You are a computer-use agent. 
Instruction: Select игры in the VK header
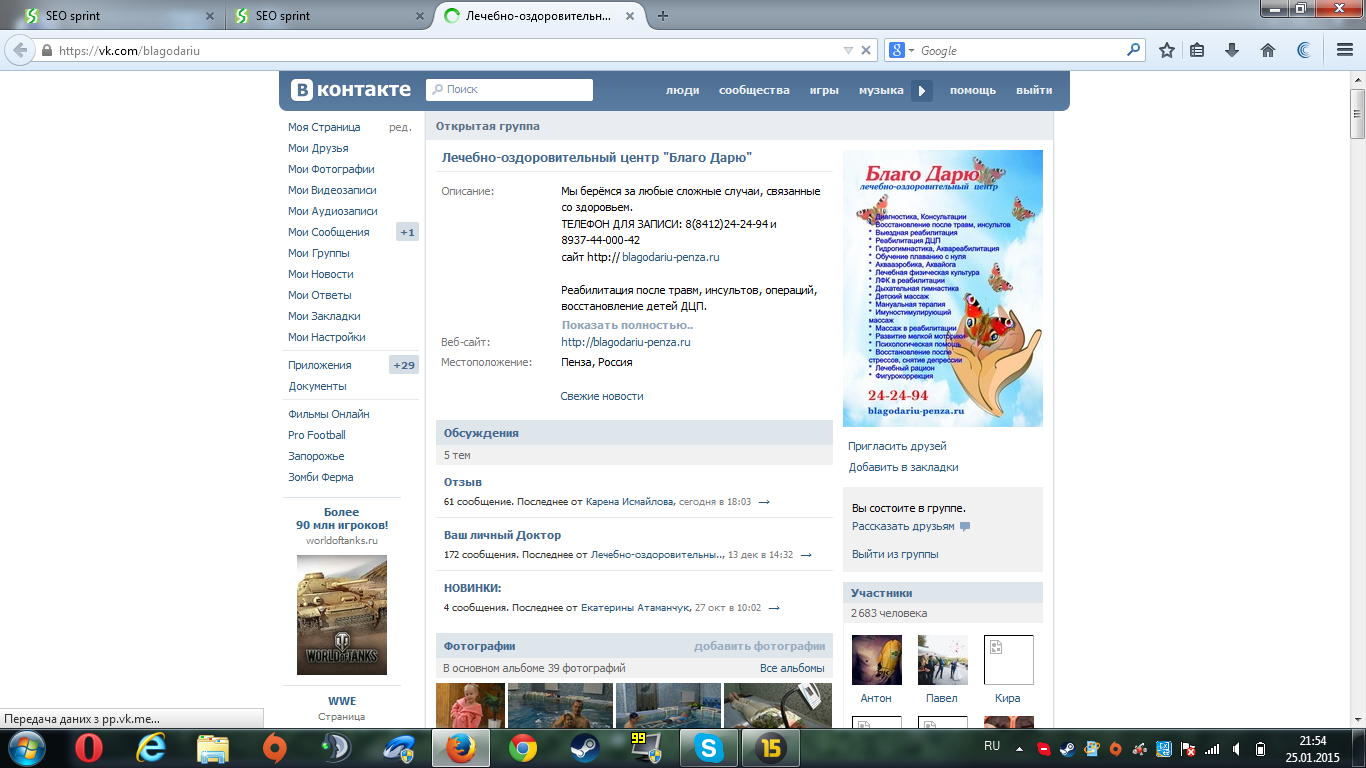click(x=824, y=90)
